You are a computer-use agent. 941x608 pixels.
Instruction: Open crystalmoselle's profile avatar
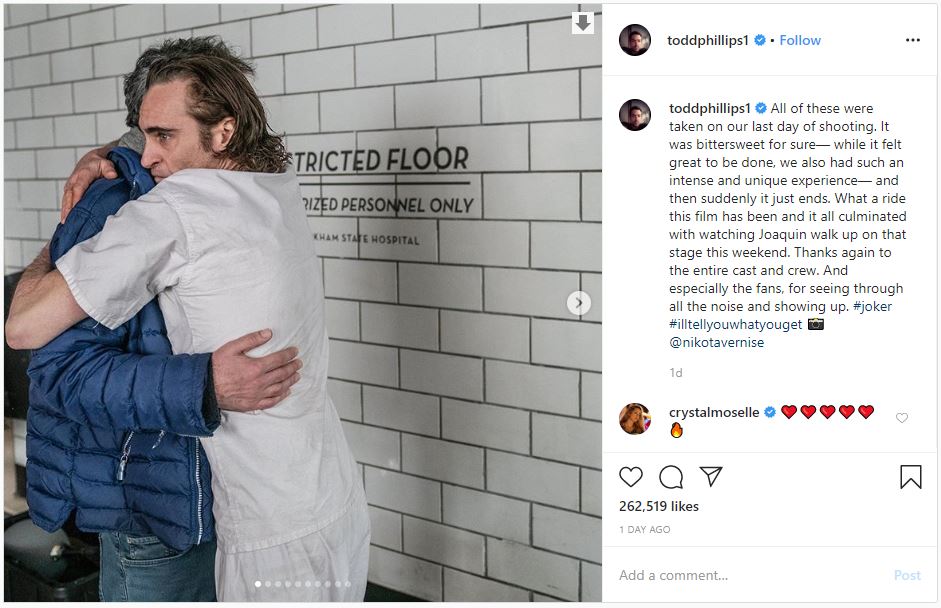(x=635, y=418)
